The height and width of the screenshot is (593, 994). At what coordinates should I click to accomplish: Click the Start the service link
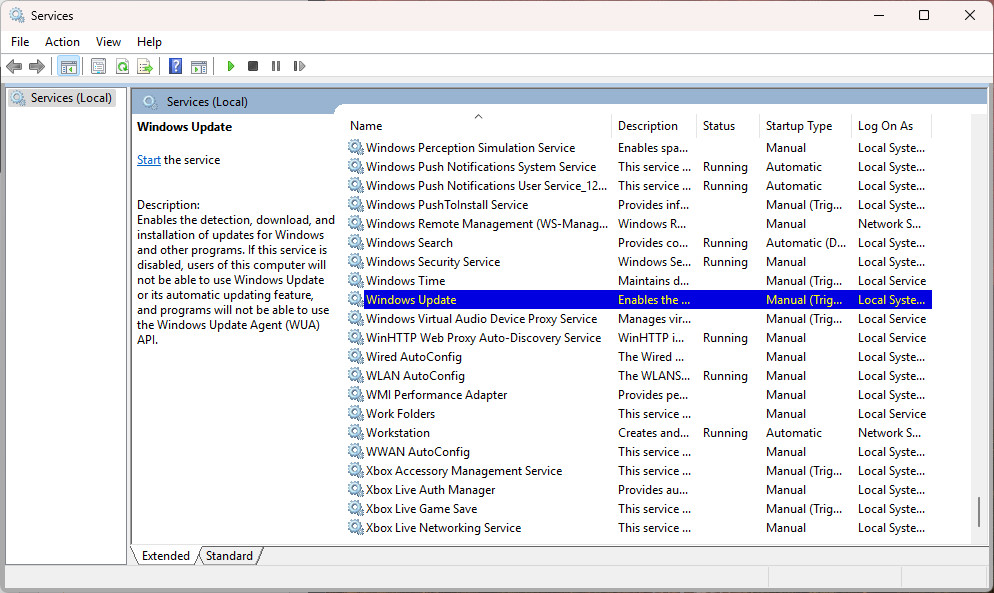coord(149,160)
